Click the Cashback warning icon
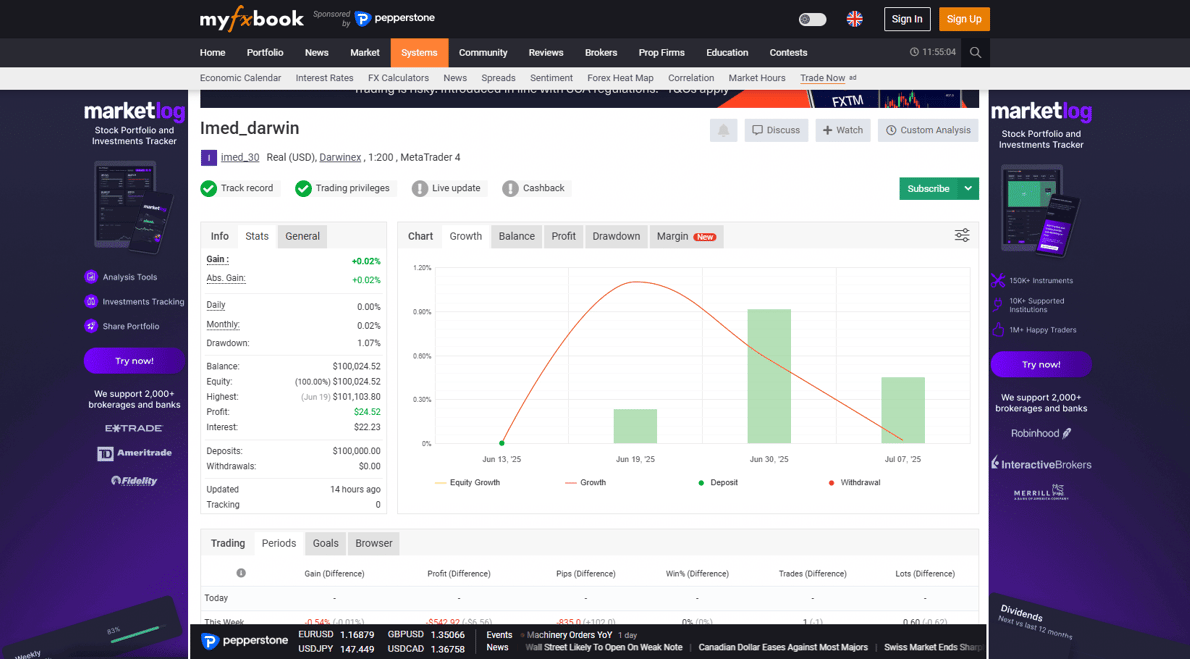 (510, 188)
